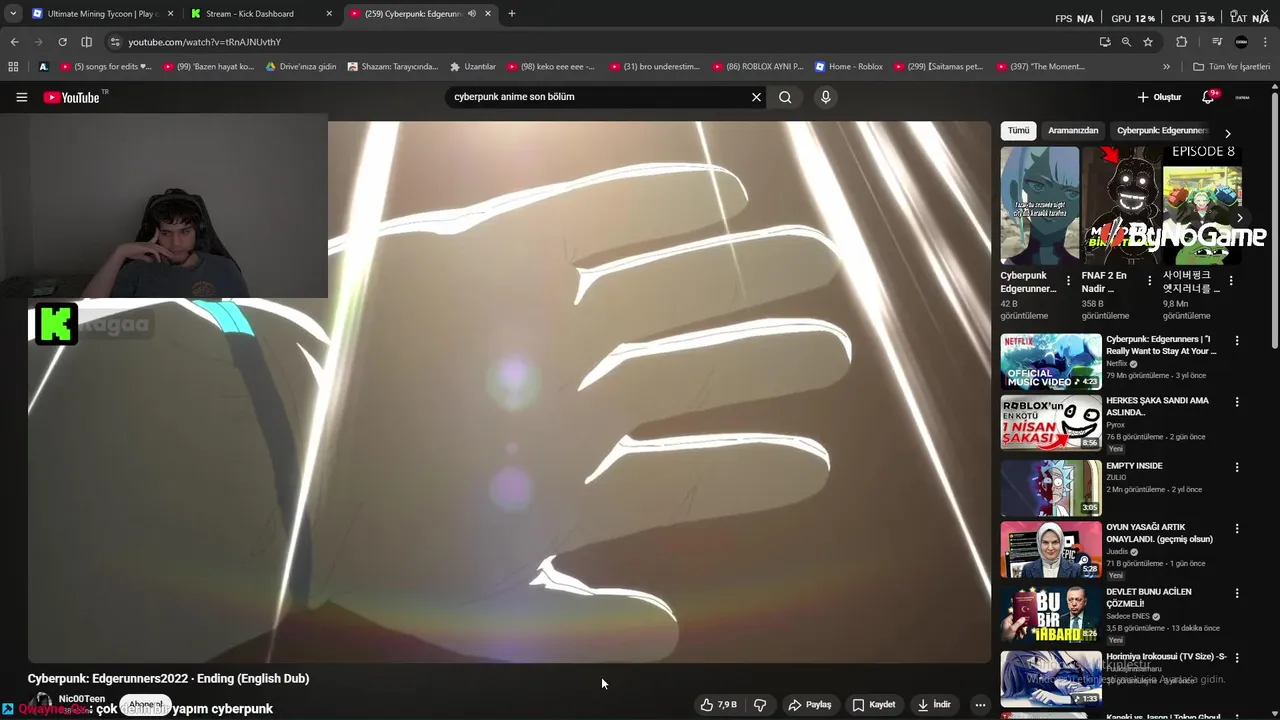This screenshot has width=1280, height=720.
Task: Open options for HERKES ŞAKA SANDI video
Action: [1237, 402]
